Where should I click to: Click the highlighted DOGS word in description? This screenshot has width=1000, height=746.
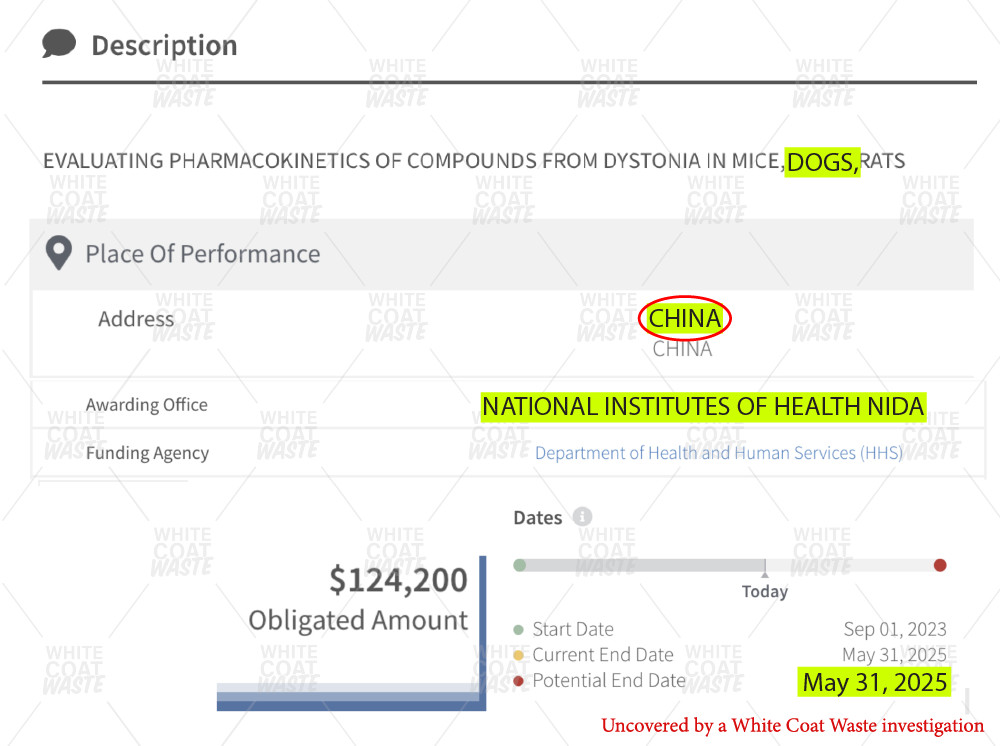tap(822, 162)
